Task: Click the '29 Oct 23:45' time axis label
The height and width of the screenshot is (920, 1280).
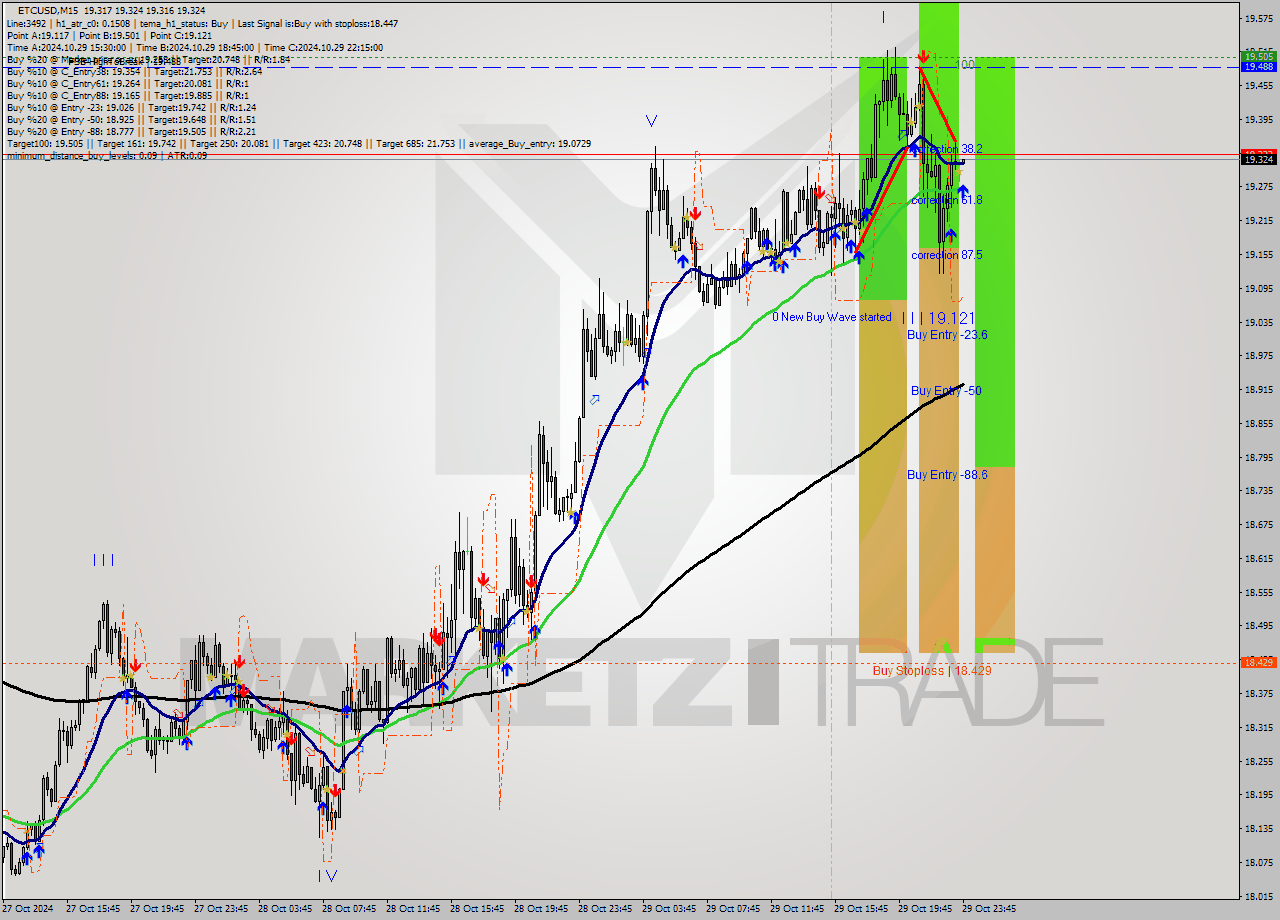Action: pos(989,909)
